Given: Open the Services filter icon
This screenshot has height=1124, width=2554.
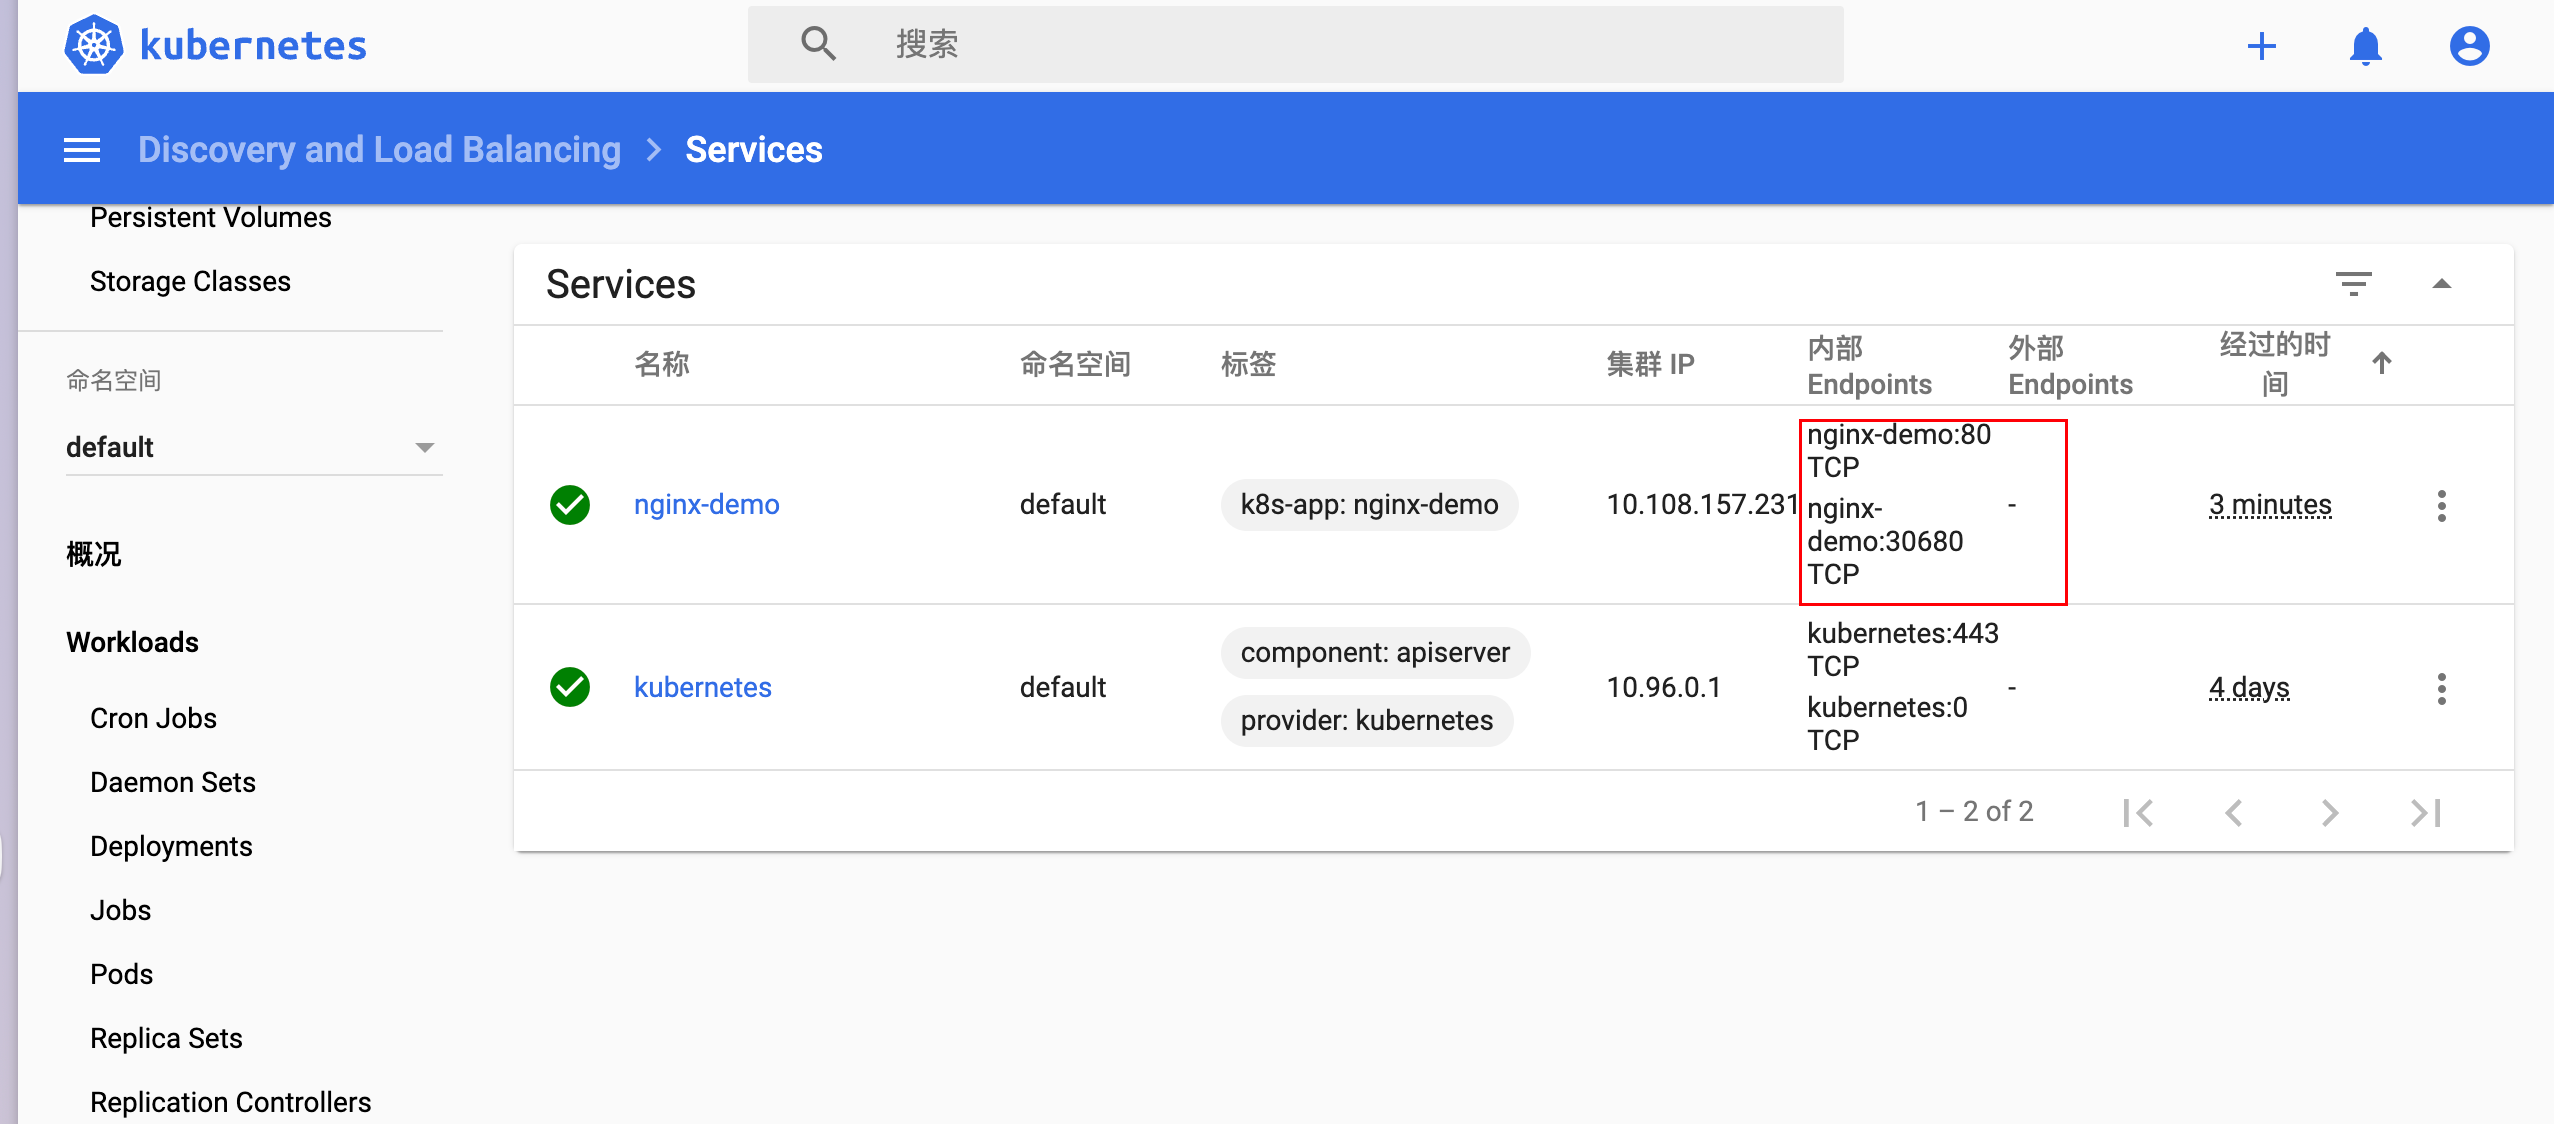Looking at the screenshot, I should point(2353,284).
